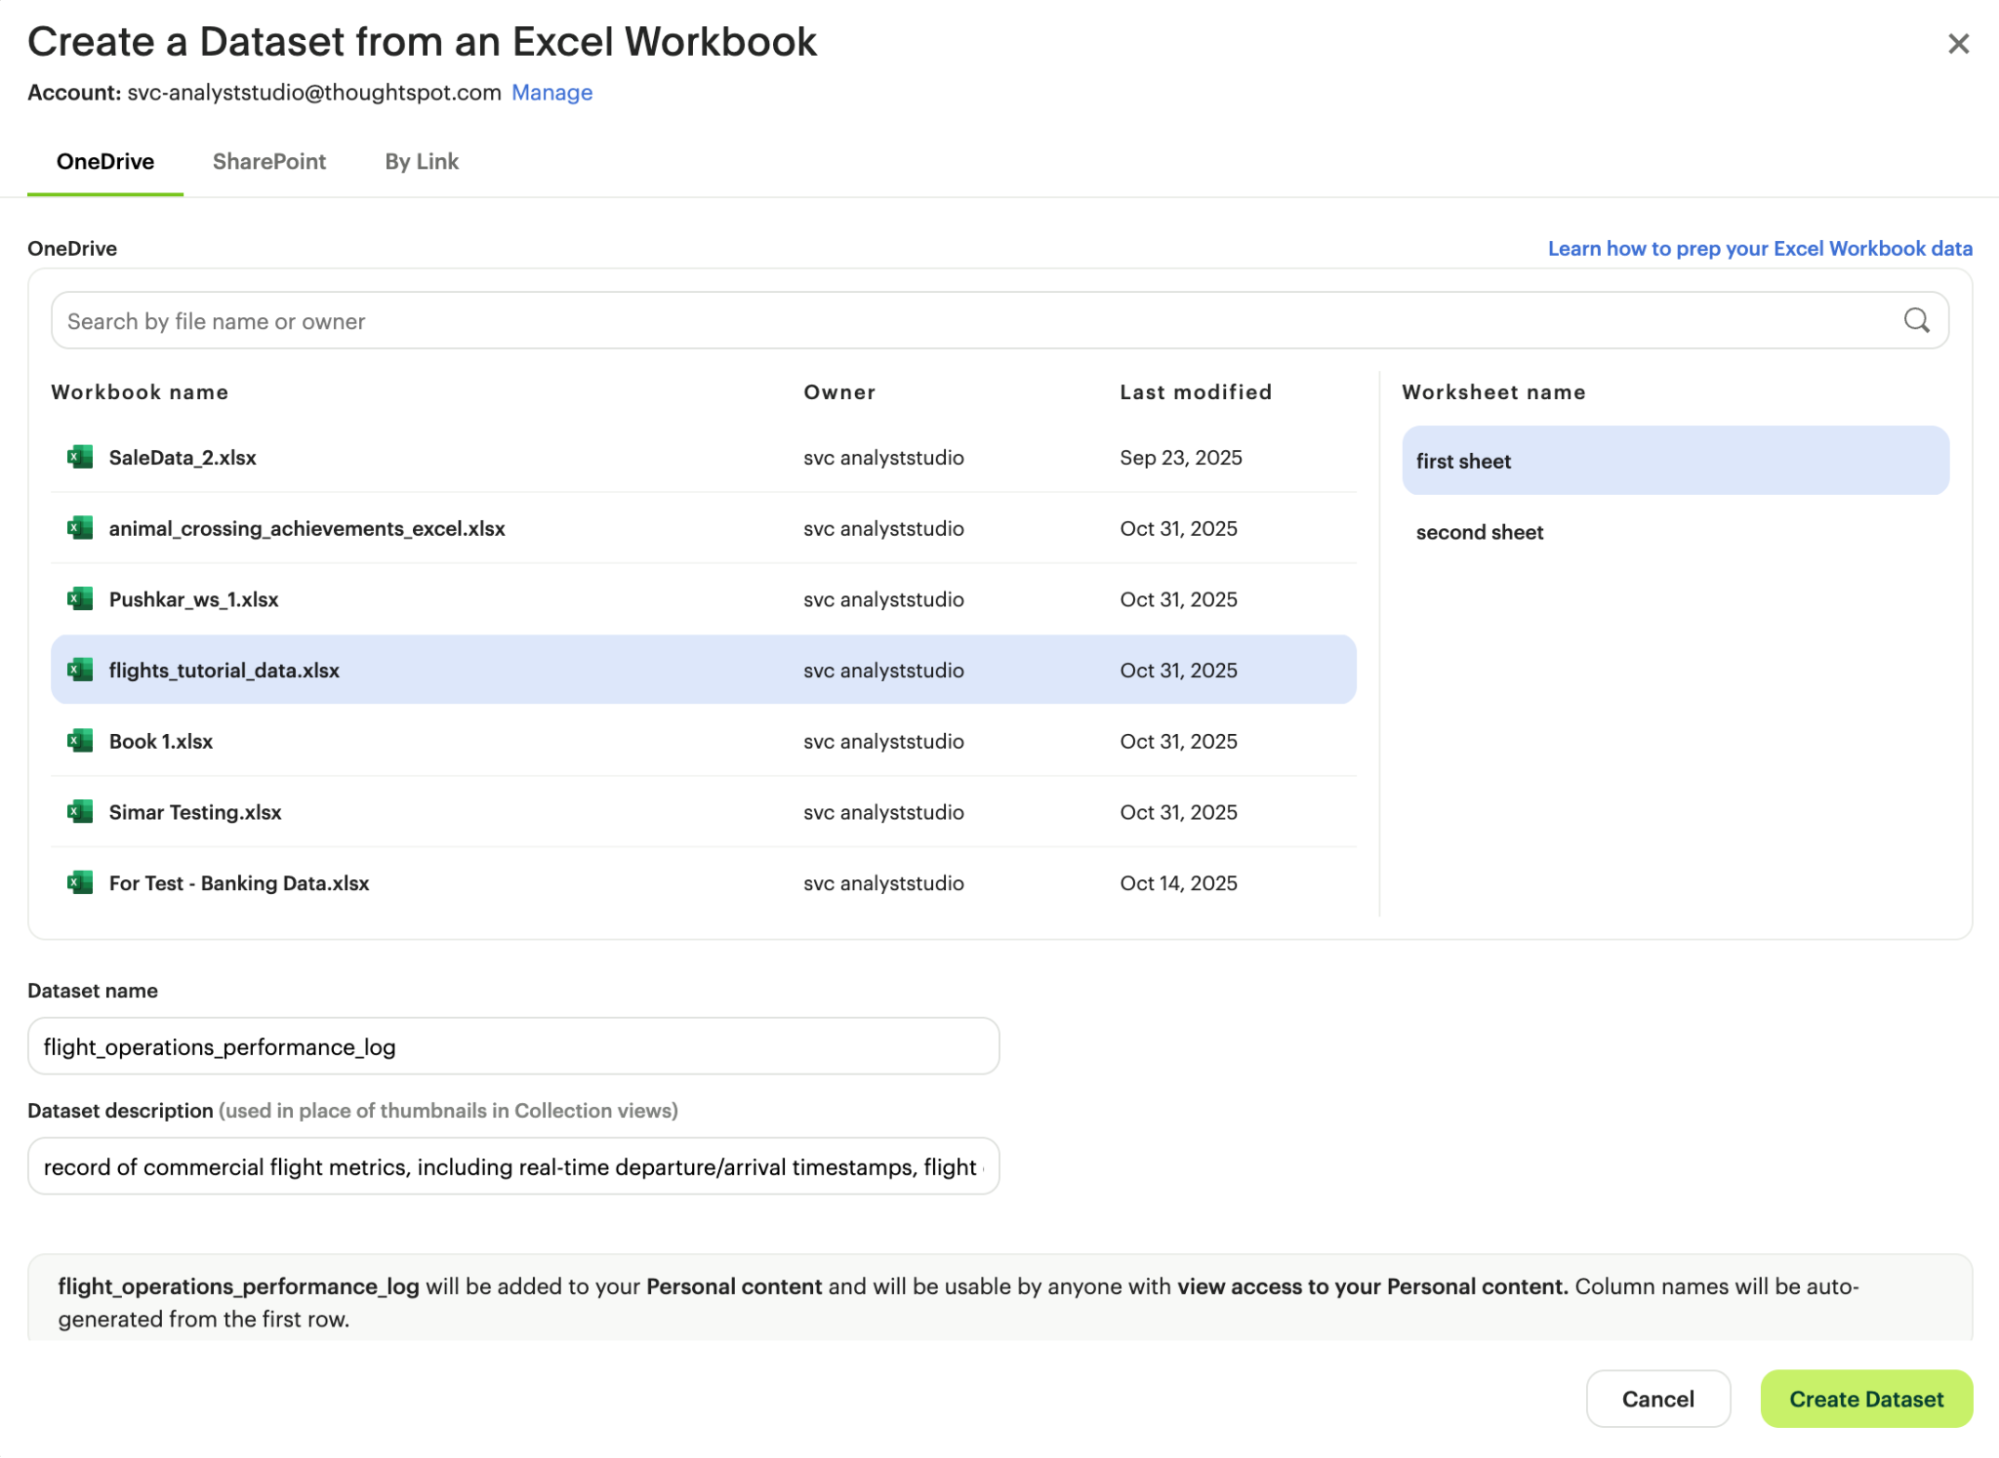Click the Create Dataset button
Image resolution: width=1999 pixels, height=1458 pixels.
pos(1866,1399)
